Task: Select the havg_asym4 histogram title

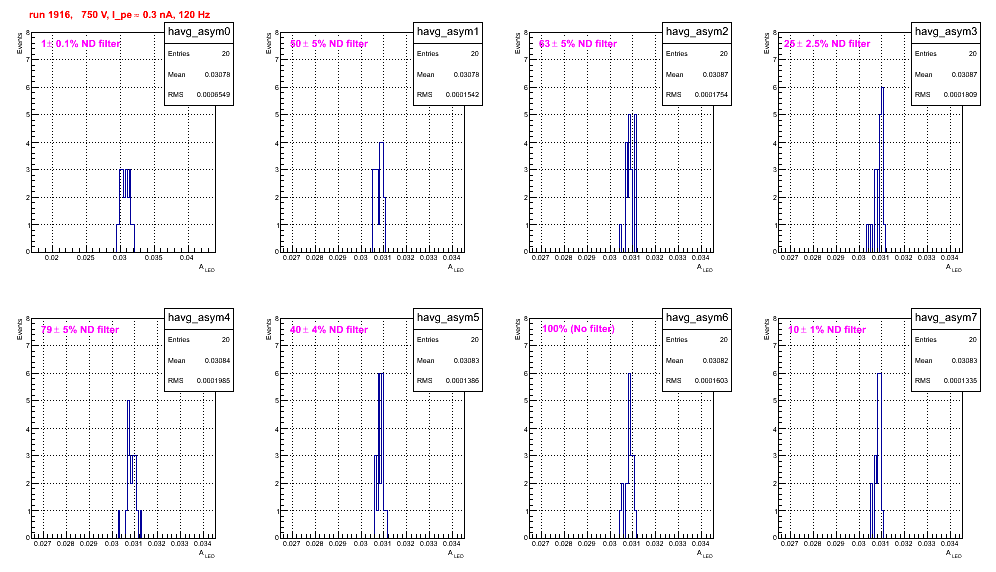Action: point(199,317)
